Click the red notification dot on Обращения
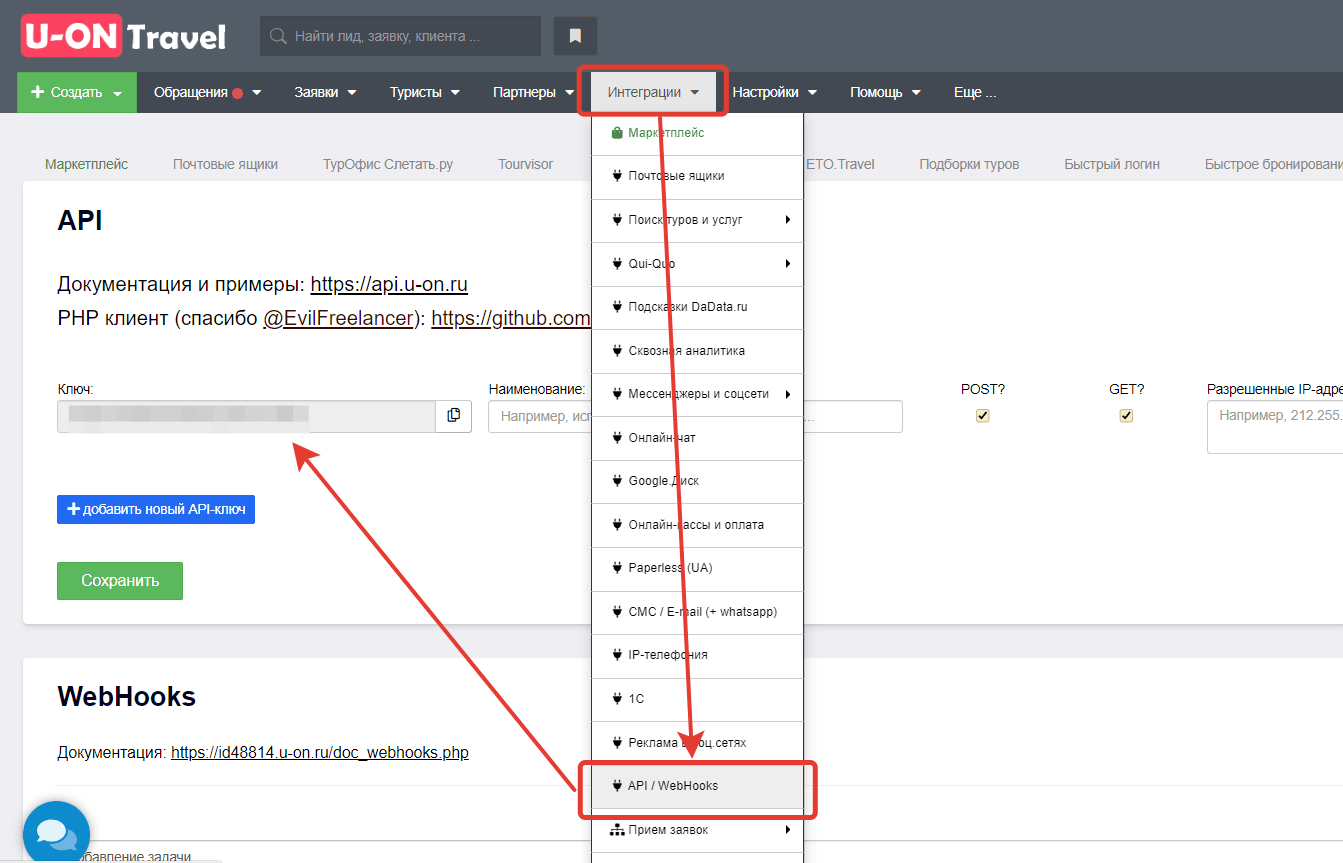Viewport: 1343px width, 863px height. coord(238,93)
